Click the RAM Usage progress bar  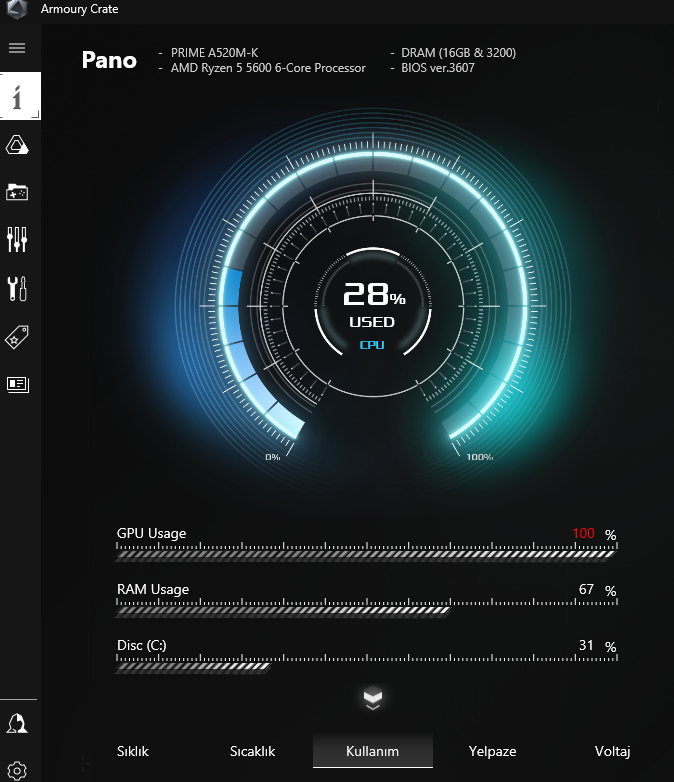(x=367, y=610)
